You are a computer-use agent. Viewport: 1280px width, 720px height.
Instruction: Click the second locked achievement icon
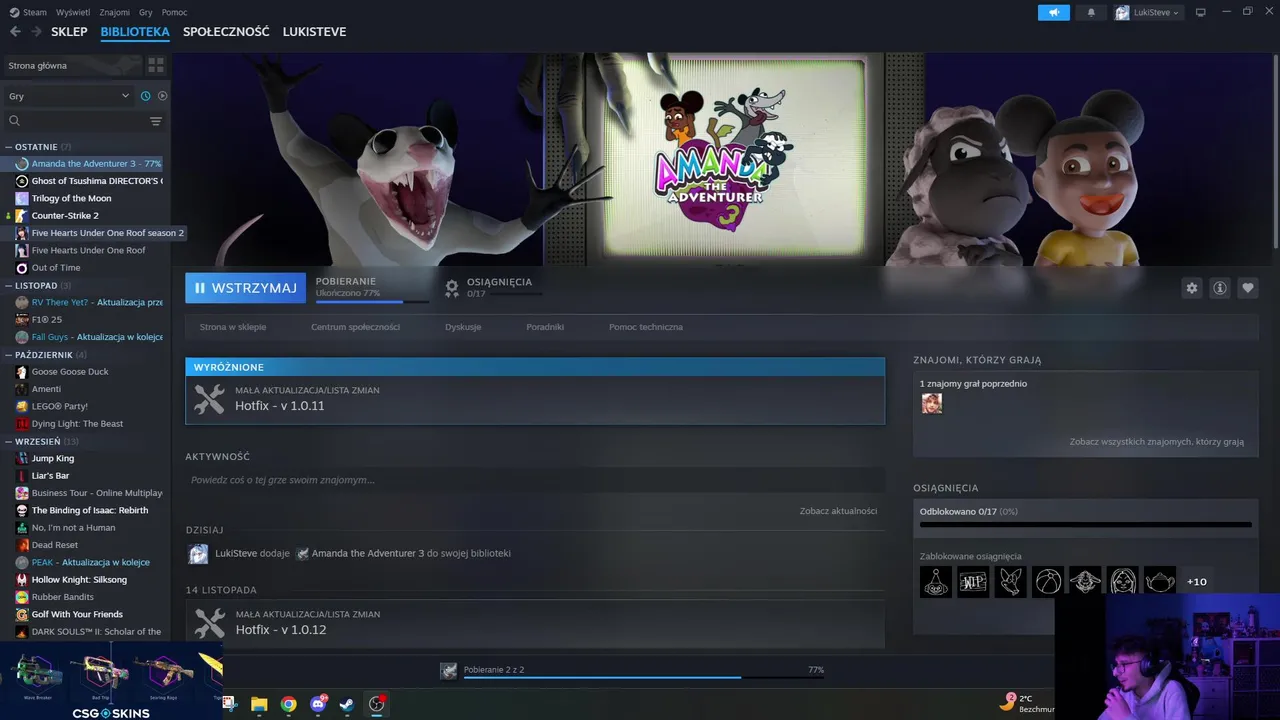(973, 581)
